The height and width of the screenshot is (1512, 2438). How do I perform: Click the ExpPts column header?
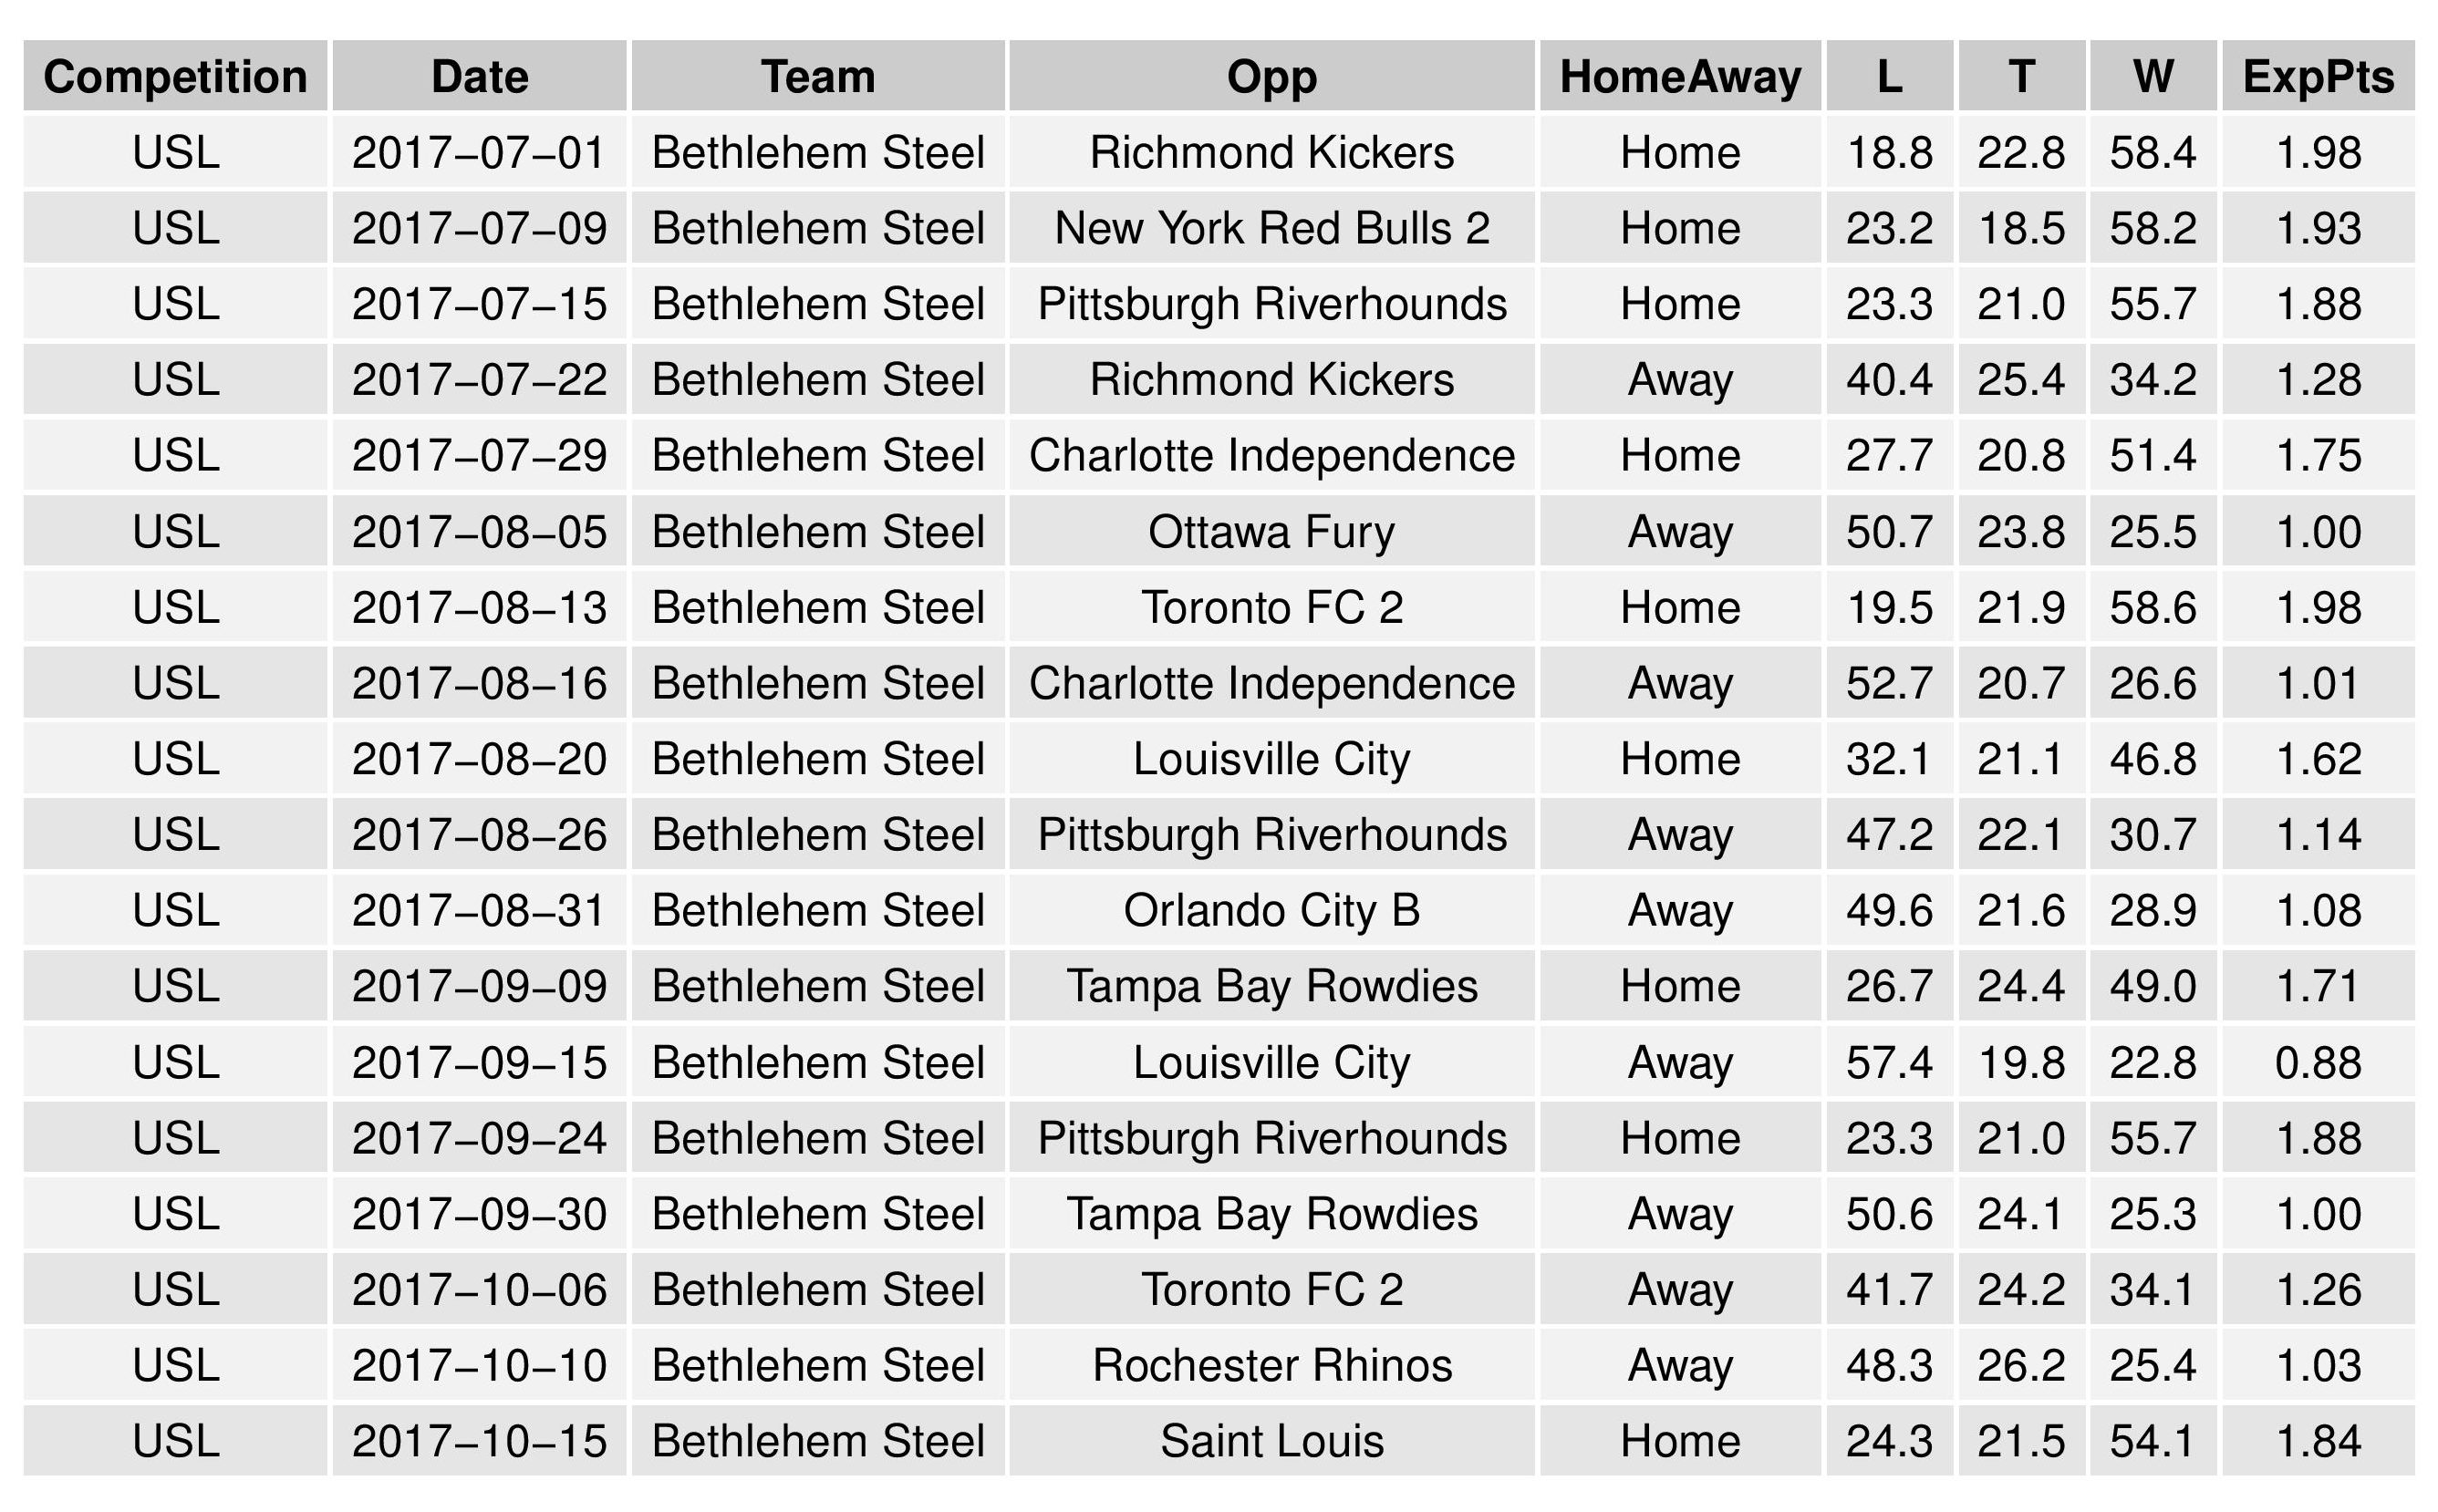coord(2317,77)
